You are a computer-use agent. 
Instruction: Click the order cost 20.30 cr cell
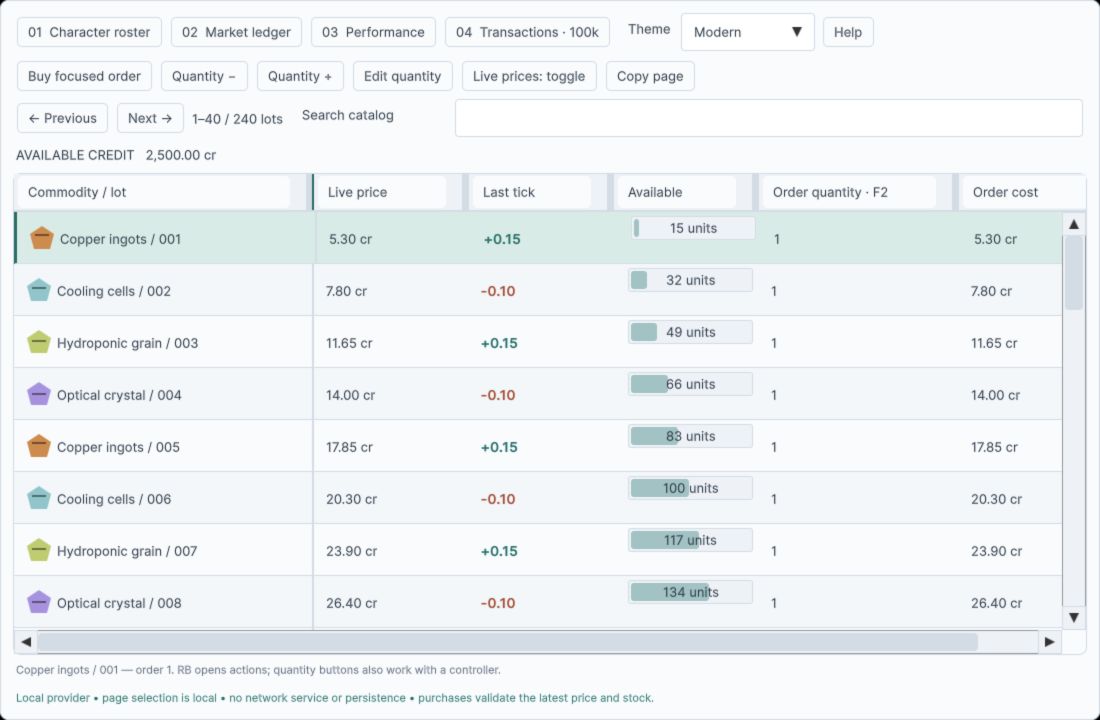(x=996, y=499)
